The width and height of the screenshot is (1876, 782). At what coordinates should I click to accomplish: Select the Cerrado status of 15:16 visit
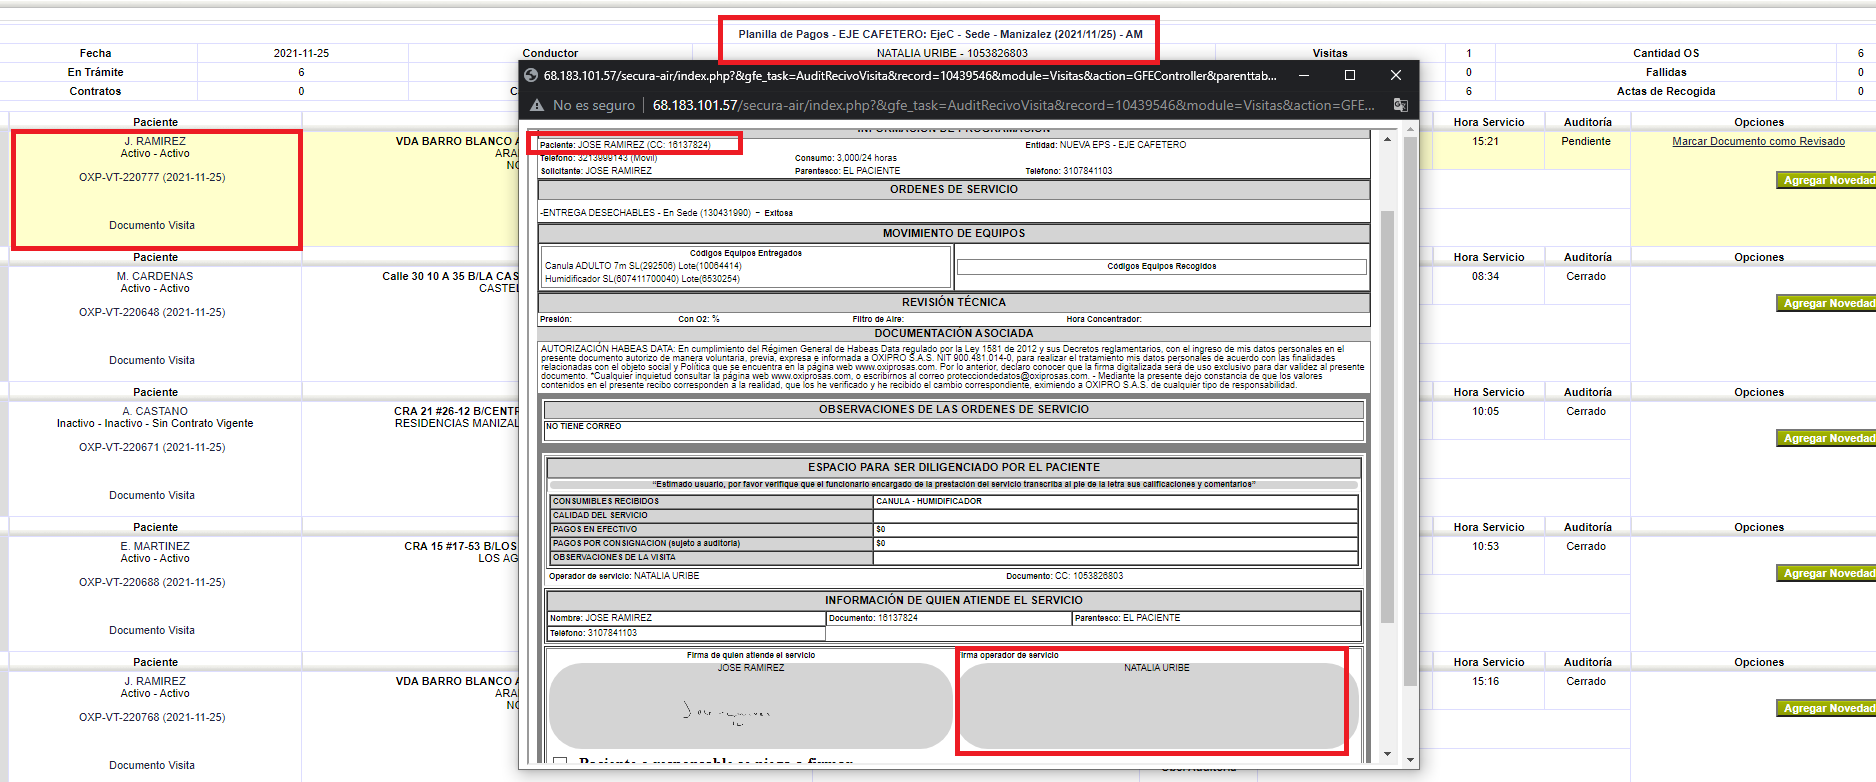(x=1586, y=681)
